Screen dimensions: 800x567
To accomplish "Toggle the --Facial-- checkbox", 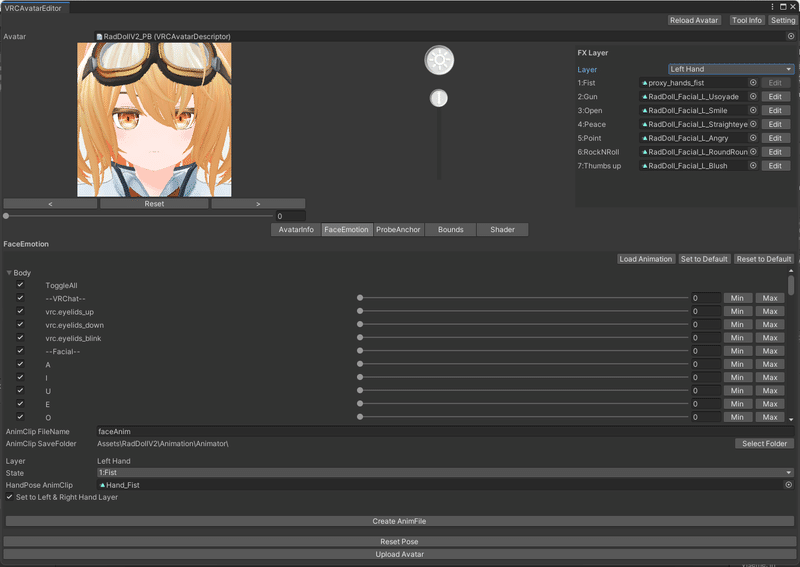I will [20, 351].
